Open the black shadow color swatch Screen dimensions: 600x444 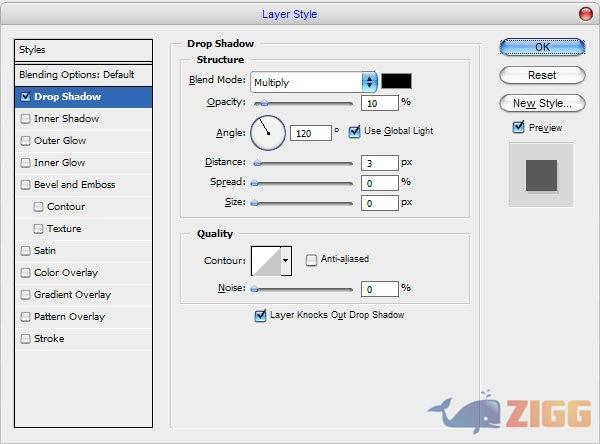(396, 81)
